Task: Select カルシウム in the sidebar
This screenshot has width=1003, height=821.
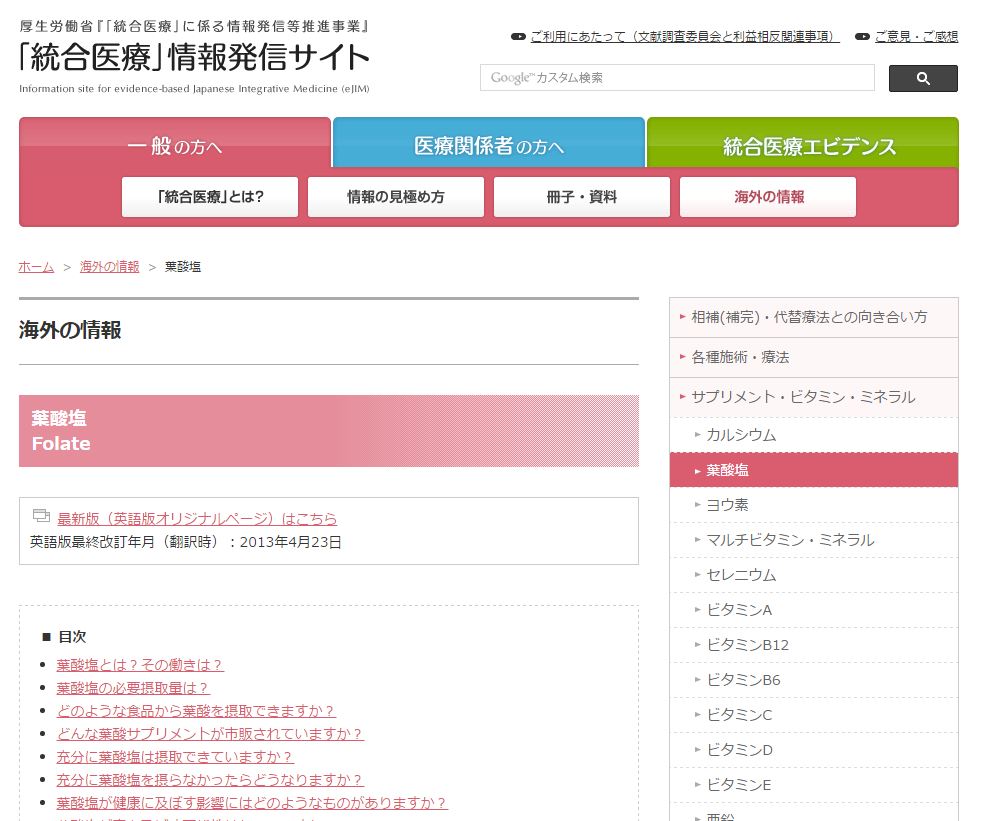Action: click(741, 435)
